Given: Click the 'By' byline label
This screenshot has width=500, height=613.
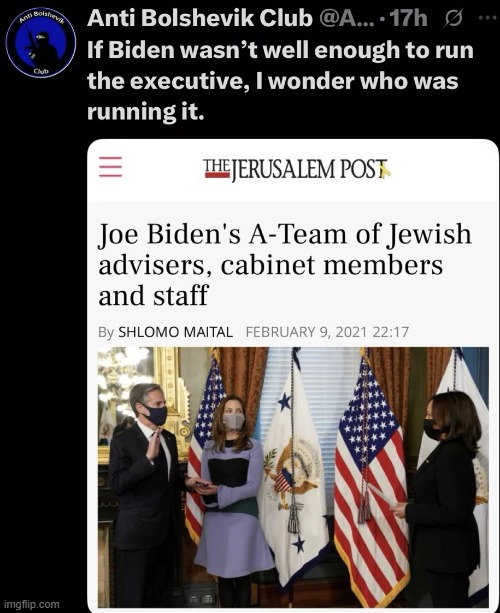Looking at the screenshot, I should point(106,332).
